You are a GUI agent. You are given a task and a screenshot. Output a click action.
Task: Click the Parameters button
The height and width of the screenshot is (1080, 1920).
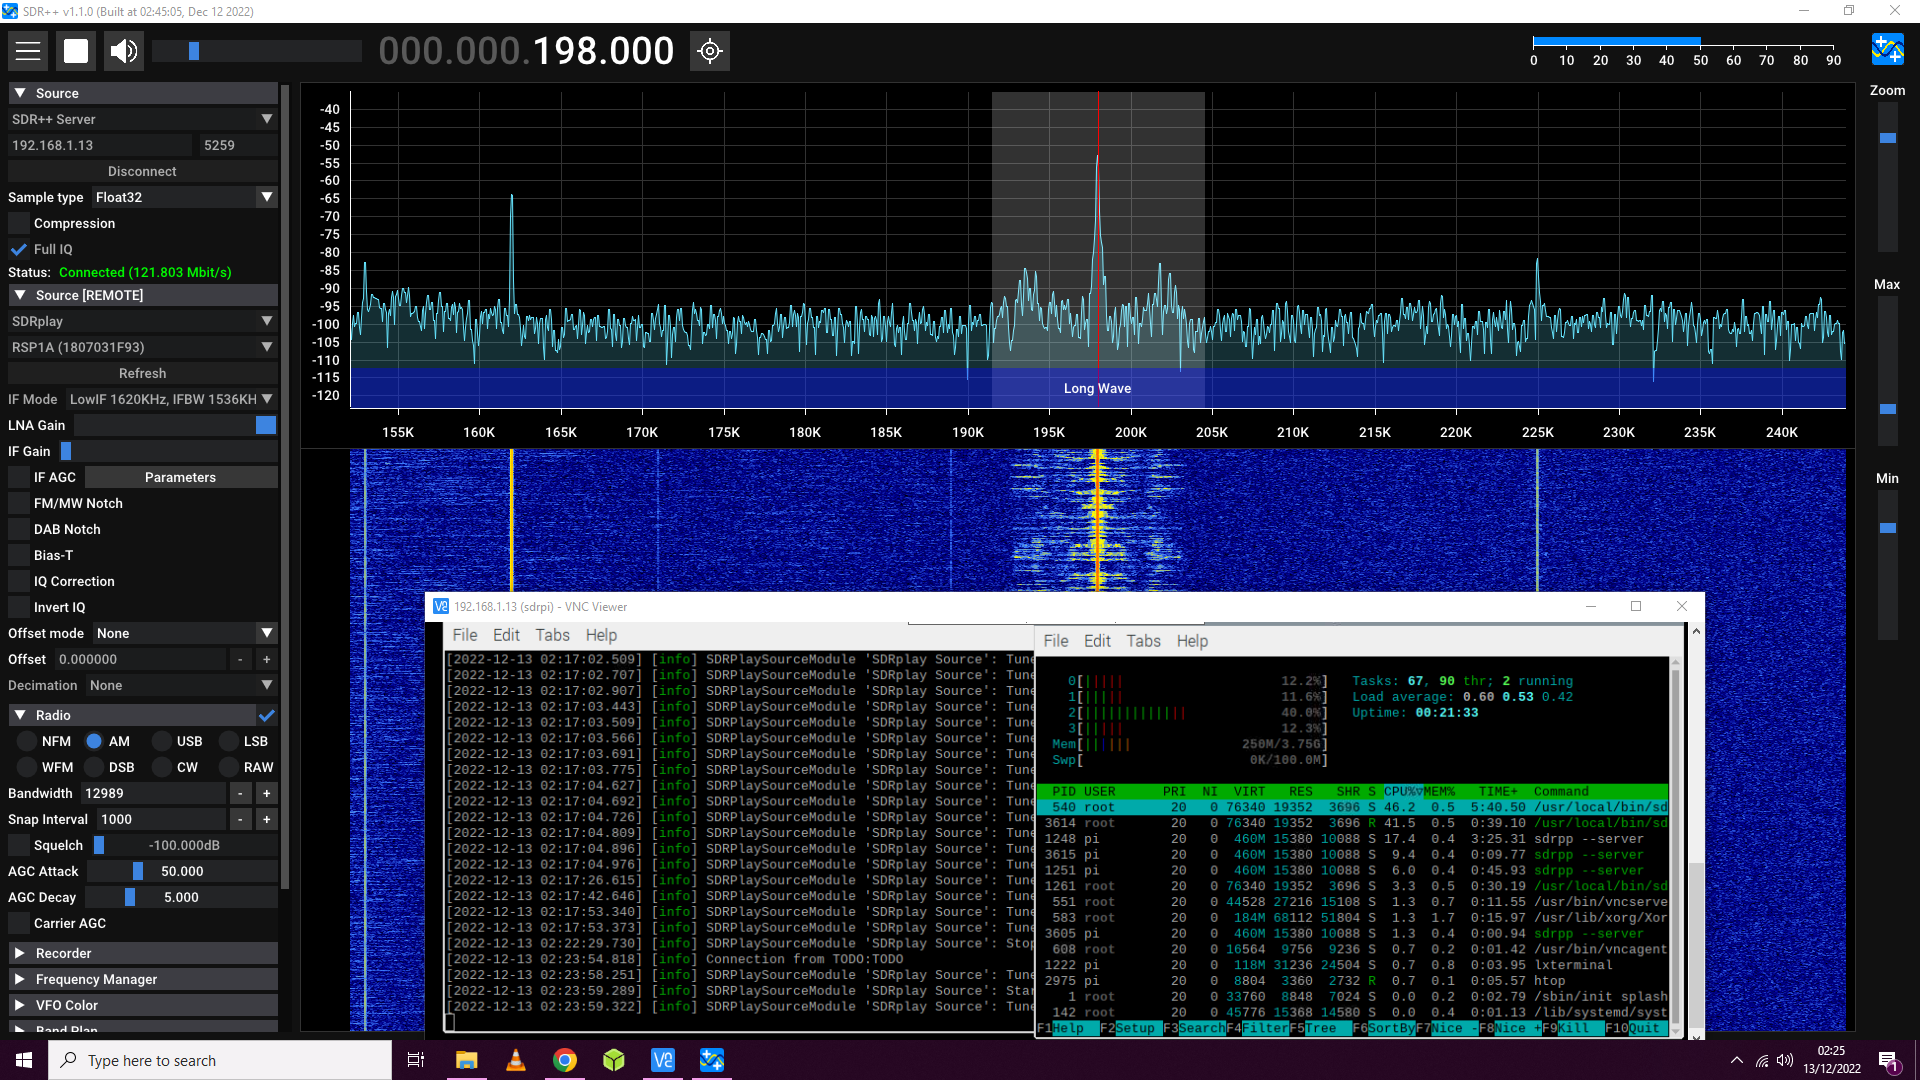[180, 477]
